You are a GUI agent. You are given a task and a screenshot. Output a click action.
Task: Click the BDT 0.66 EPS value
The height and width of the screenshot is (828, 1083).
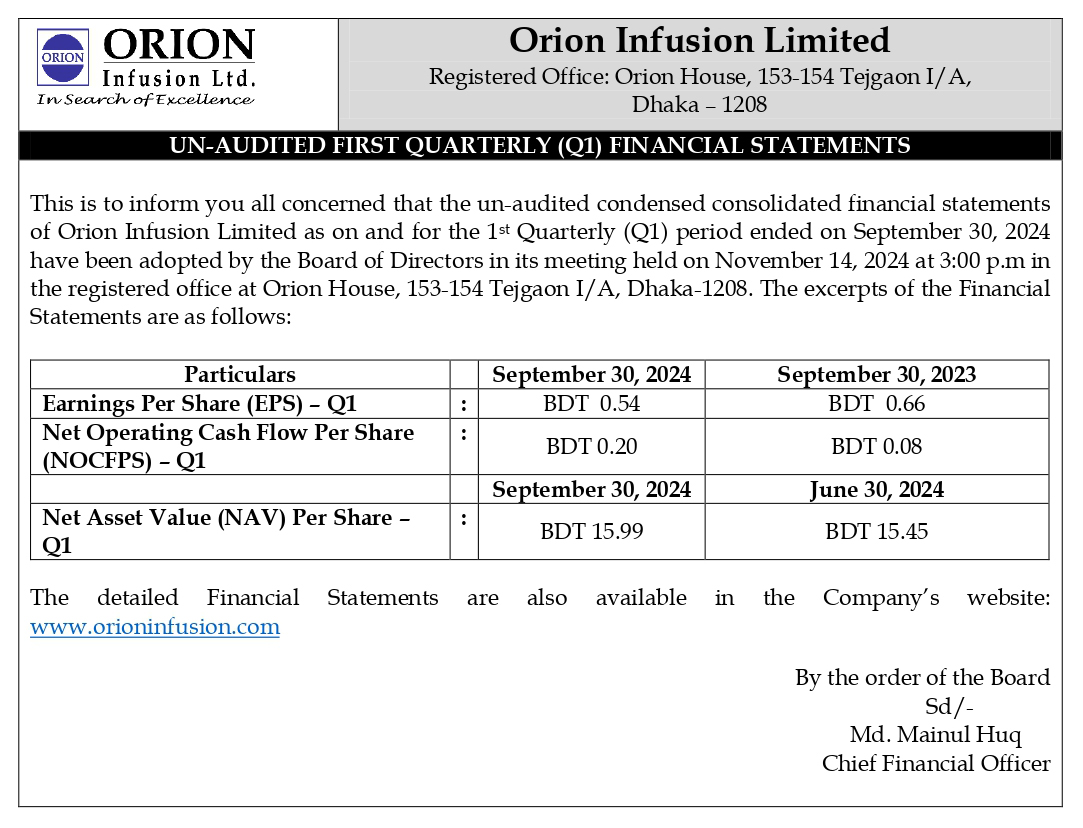point(877,404)
